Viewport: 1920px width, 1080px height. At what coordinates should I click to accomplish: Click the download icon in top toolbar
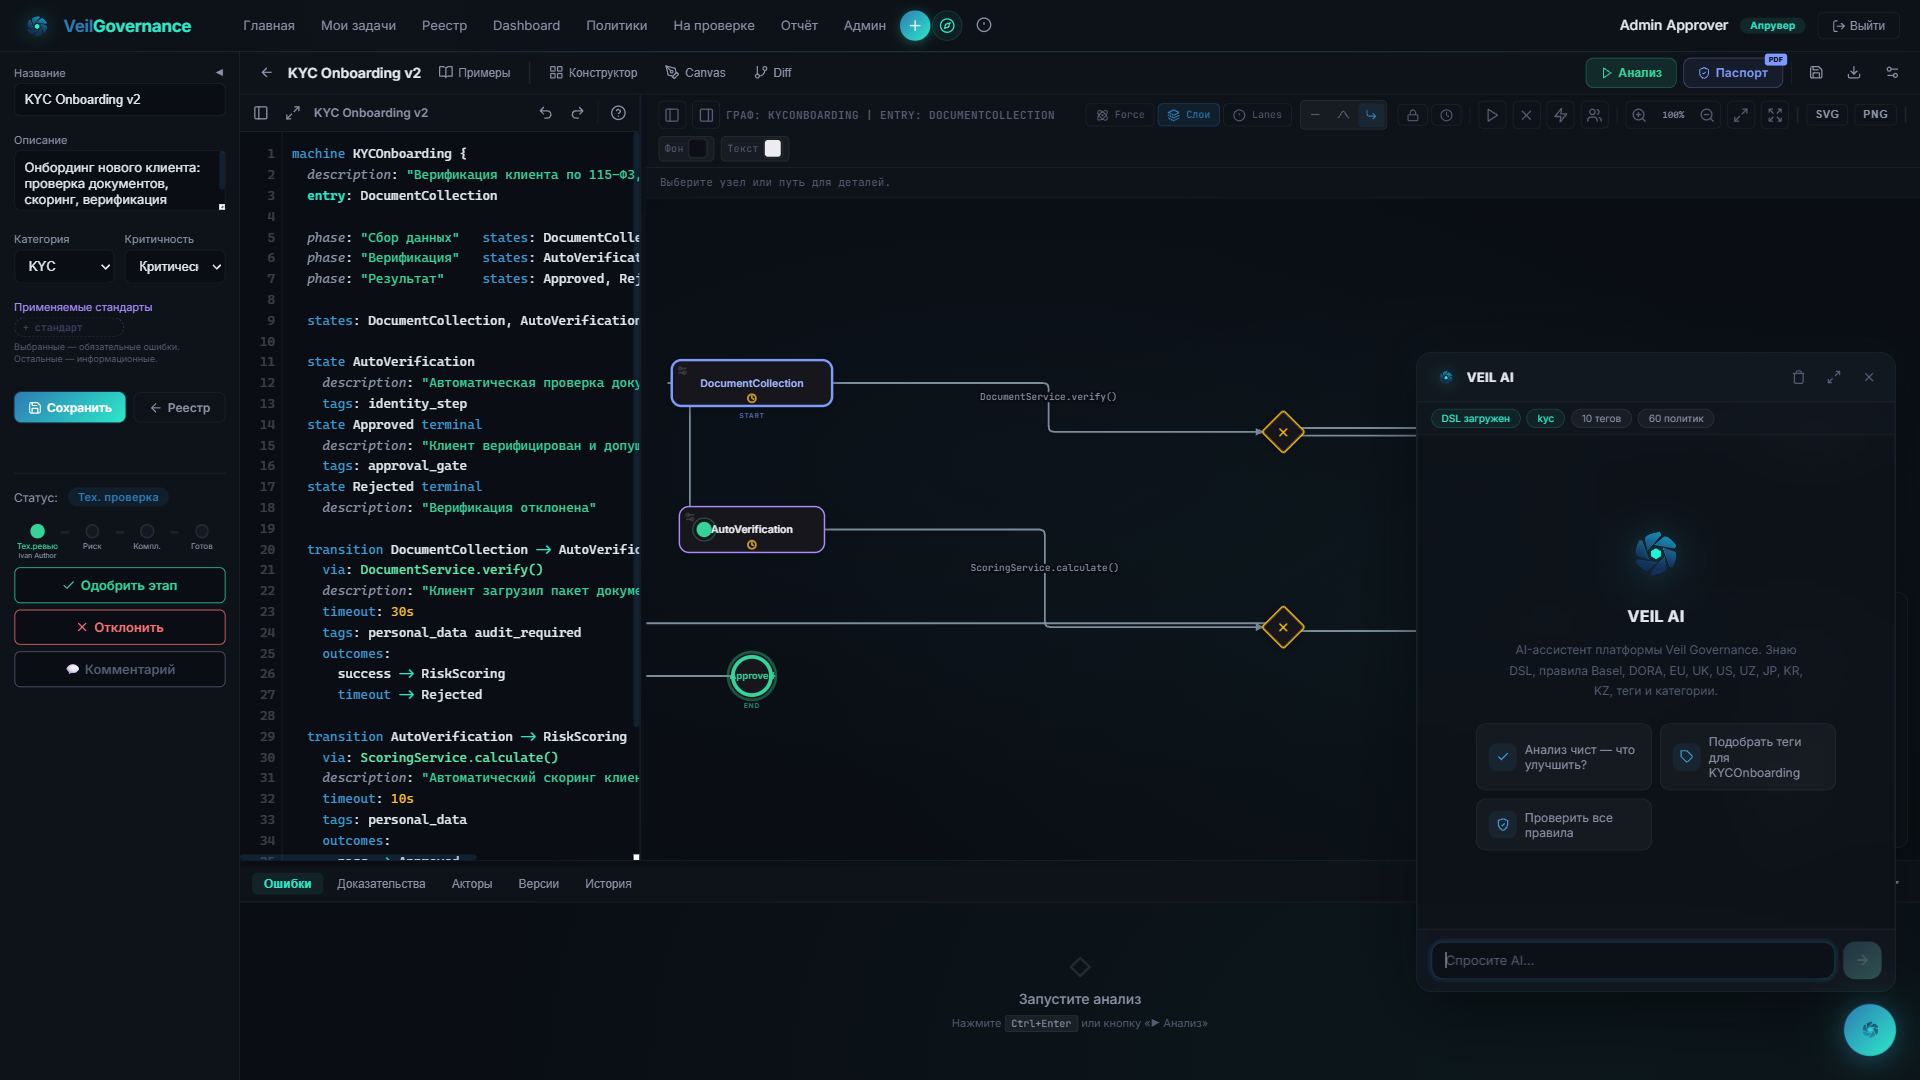(1853, 72)
